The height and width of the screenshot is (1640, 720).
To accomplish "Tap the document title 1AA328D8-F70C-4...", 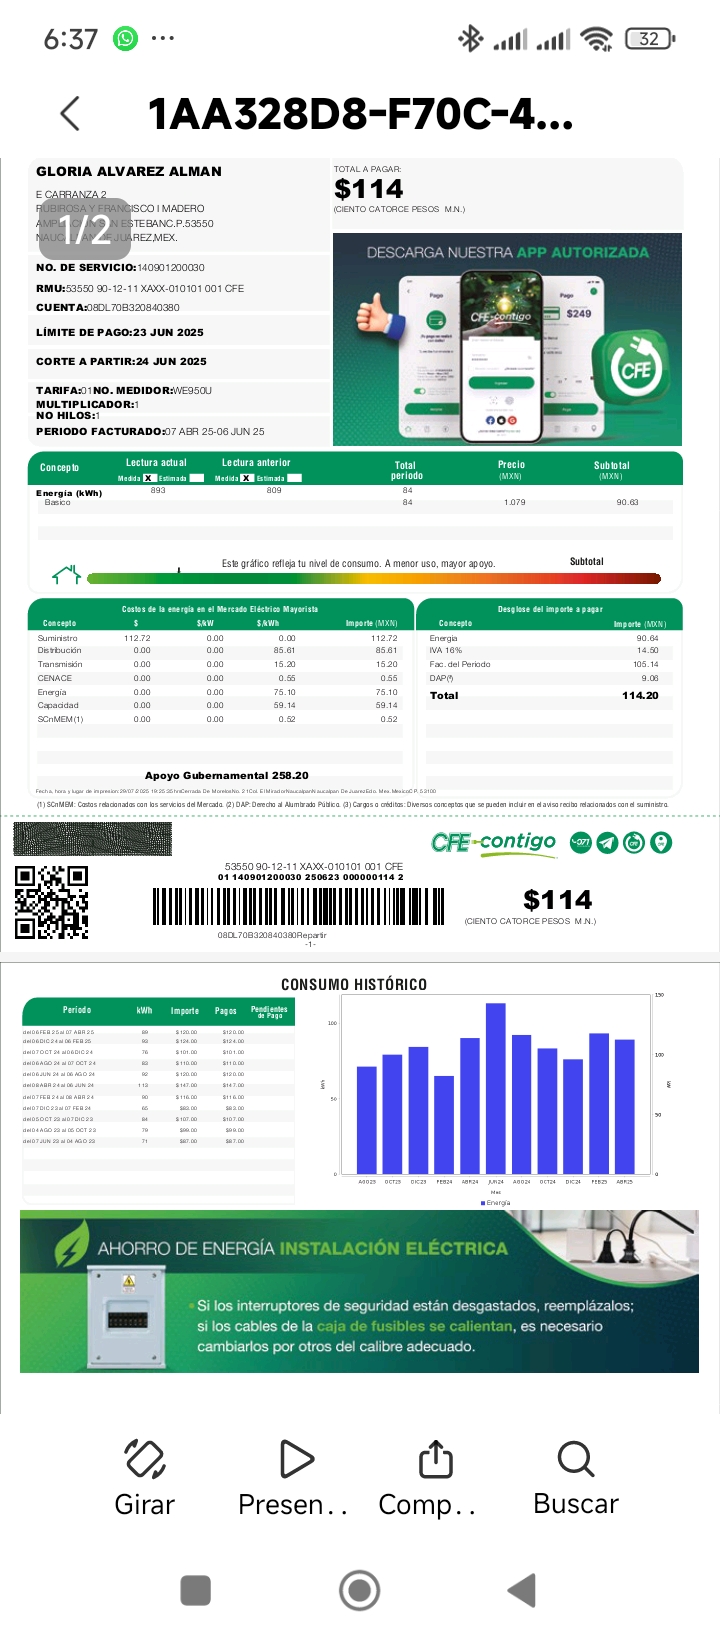I will coord(360,115).
